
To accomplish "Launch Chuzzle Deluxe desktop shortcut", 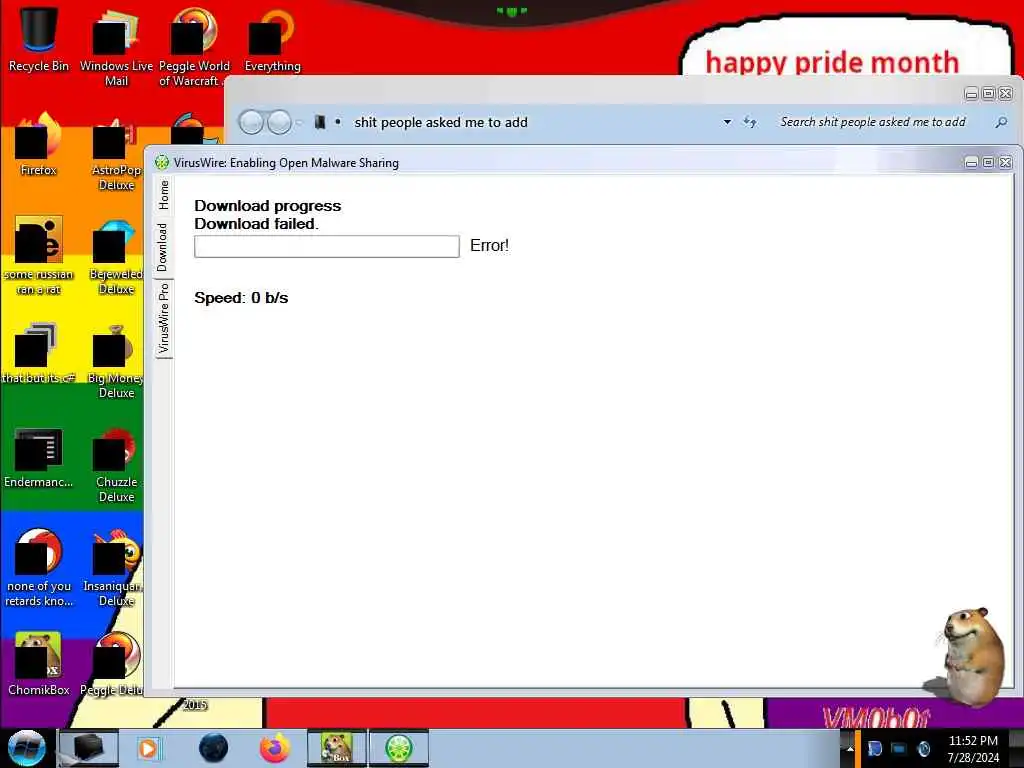I will [x=116, y=464].
